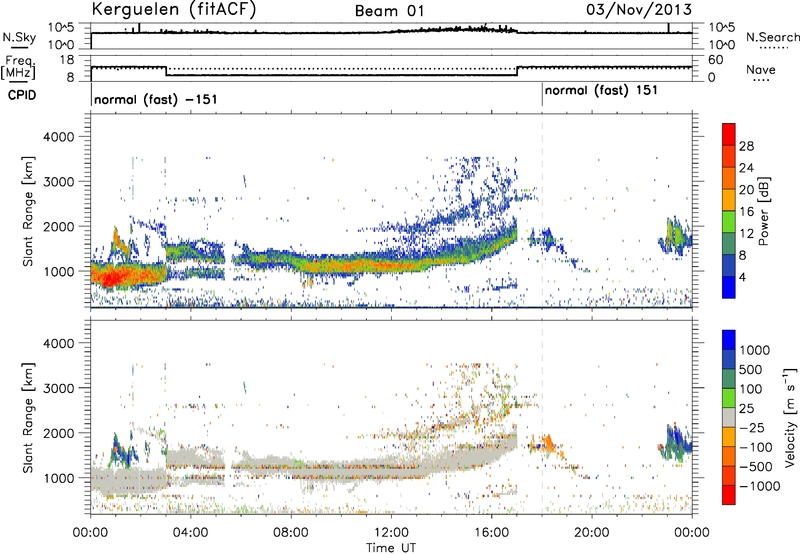Click the '12:00' time axis tick

pos(391,533)
